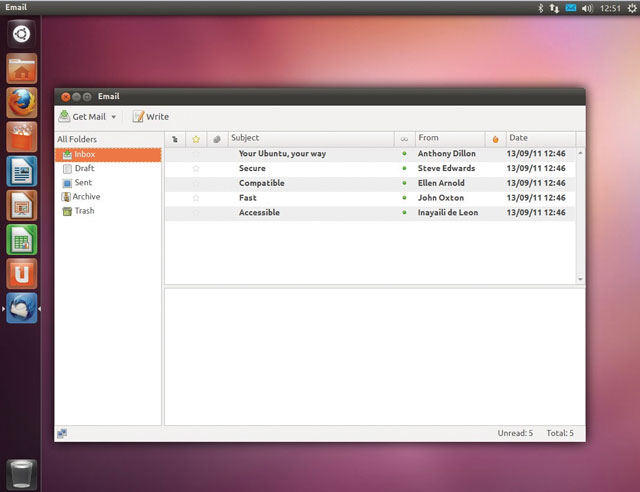
Task: Open Ubuntu Software Center icon
Action: [x=22, y=137]
